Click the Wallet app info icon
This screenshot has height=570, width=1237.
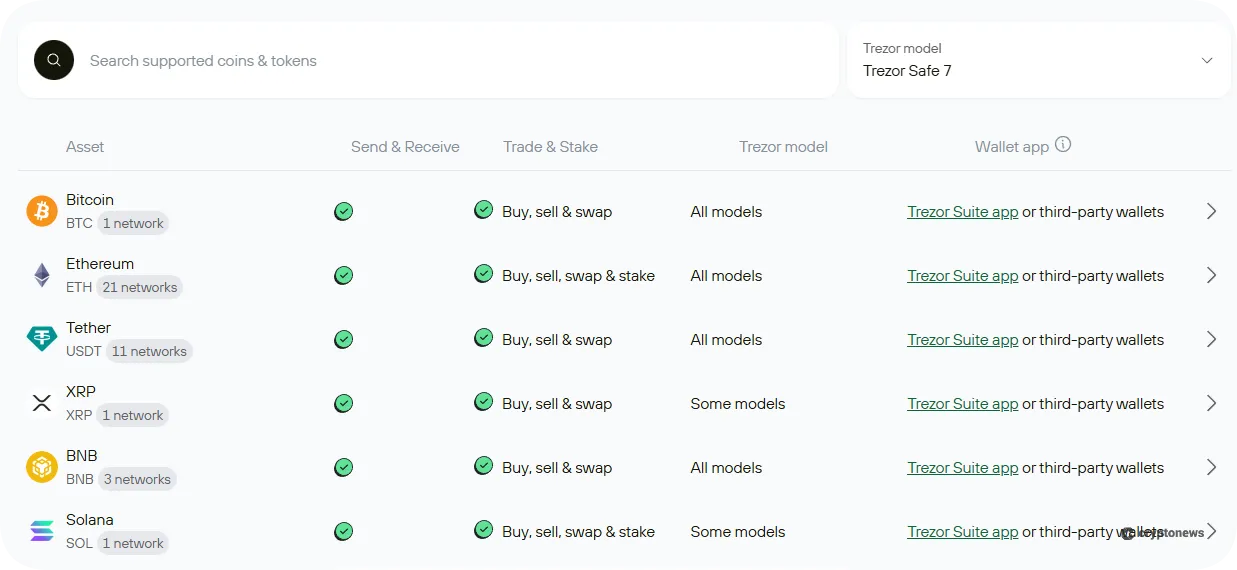[x=1063, y=145]
